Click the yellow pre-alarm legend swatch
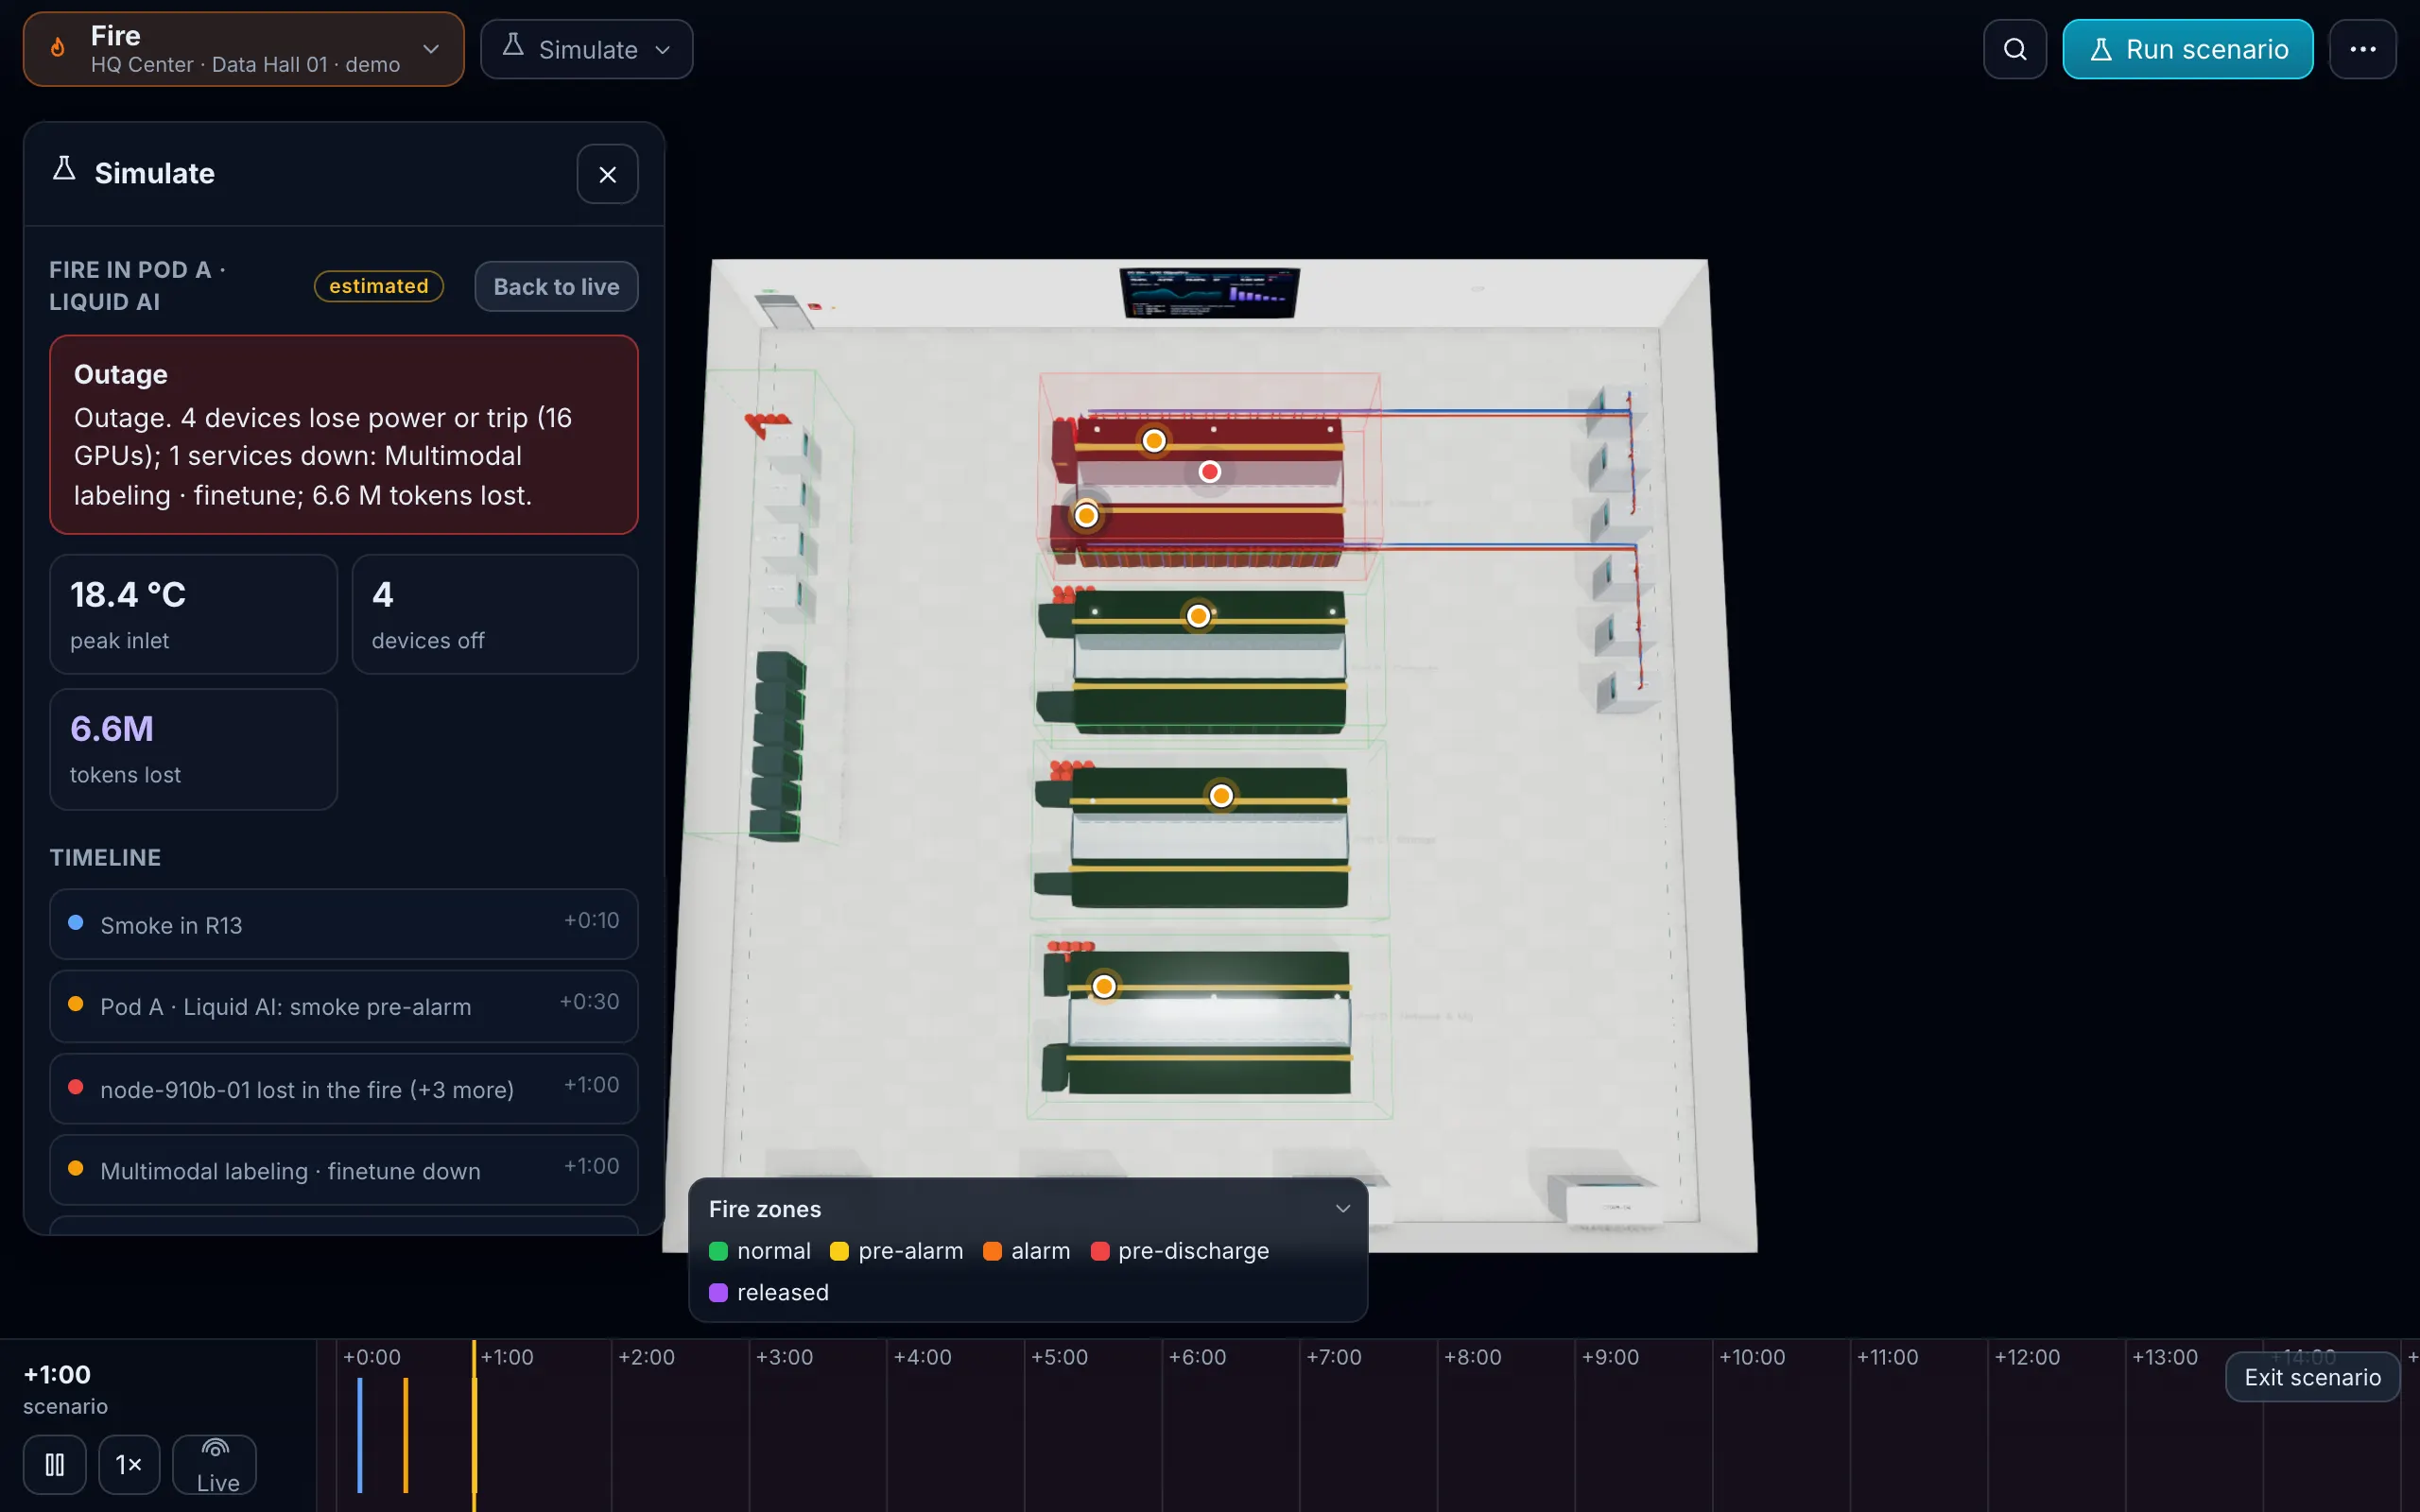Image resolution: width=2420 pixels, height=1512 pixels. tap(839, 1251)
